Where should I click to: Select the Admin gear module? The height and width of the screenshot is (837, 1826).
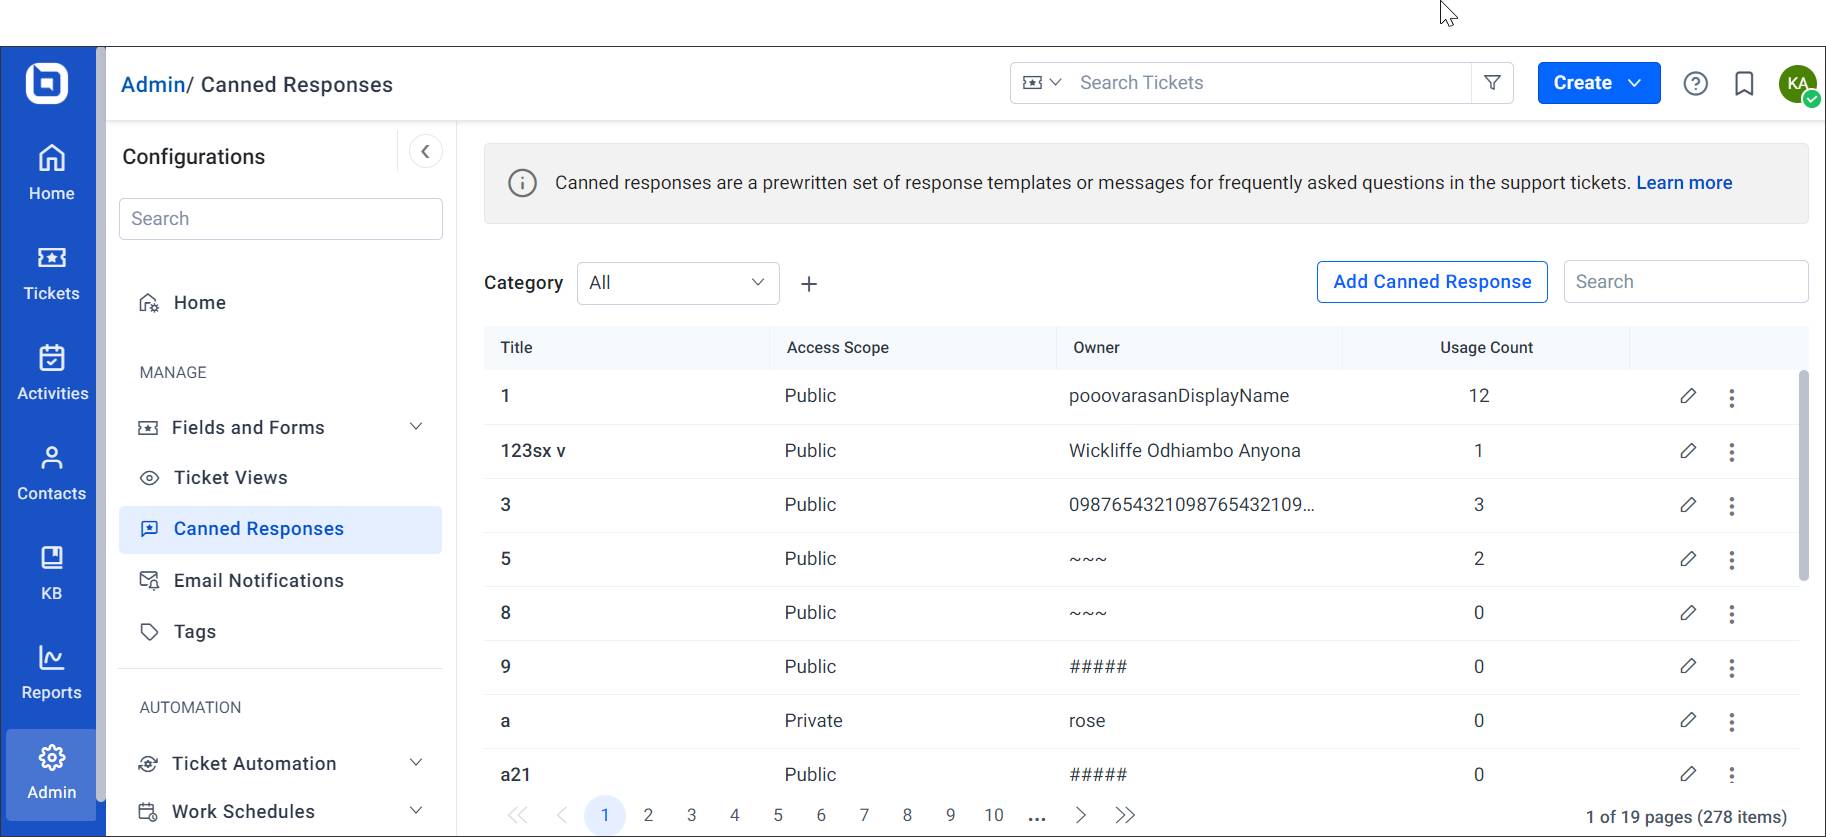coord(51,773)
